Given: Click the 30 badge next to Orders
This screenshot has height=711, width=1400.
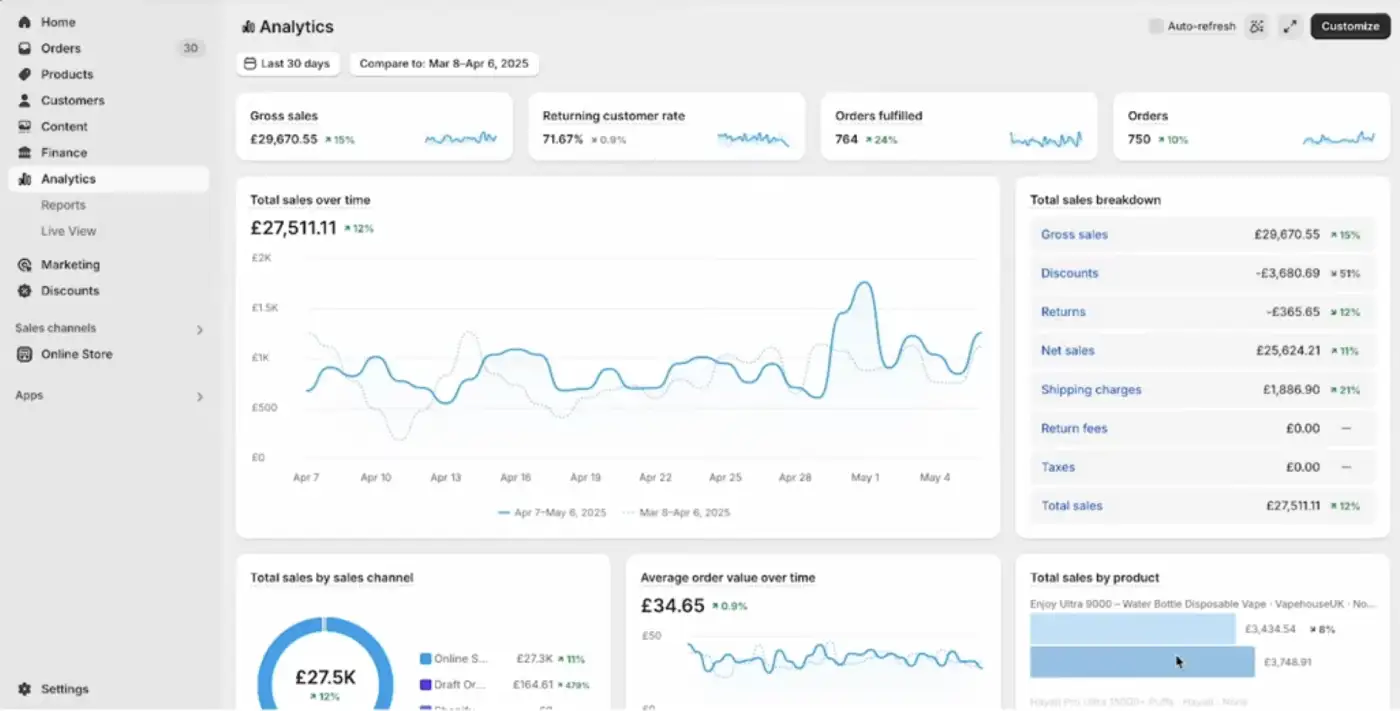Looking at the screenshot, I should pyautogui.click(x=190, y=47).
